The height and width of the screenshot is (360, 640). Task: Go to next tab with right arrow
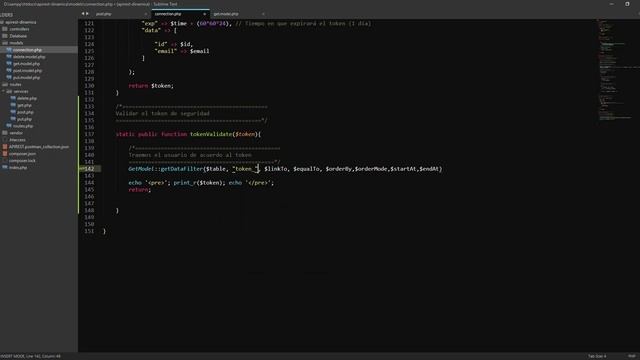[x=87, y=13]
